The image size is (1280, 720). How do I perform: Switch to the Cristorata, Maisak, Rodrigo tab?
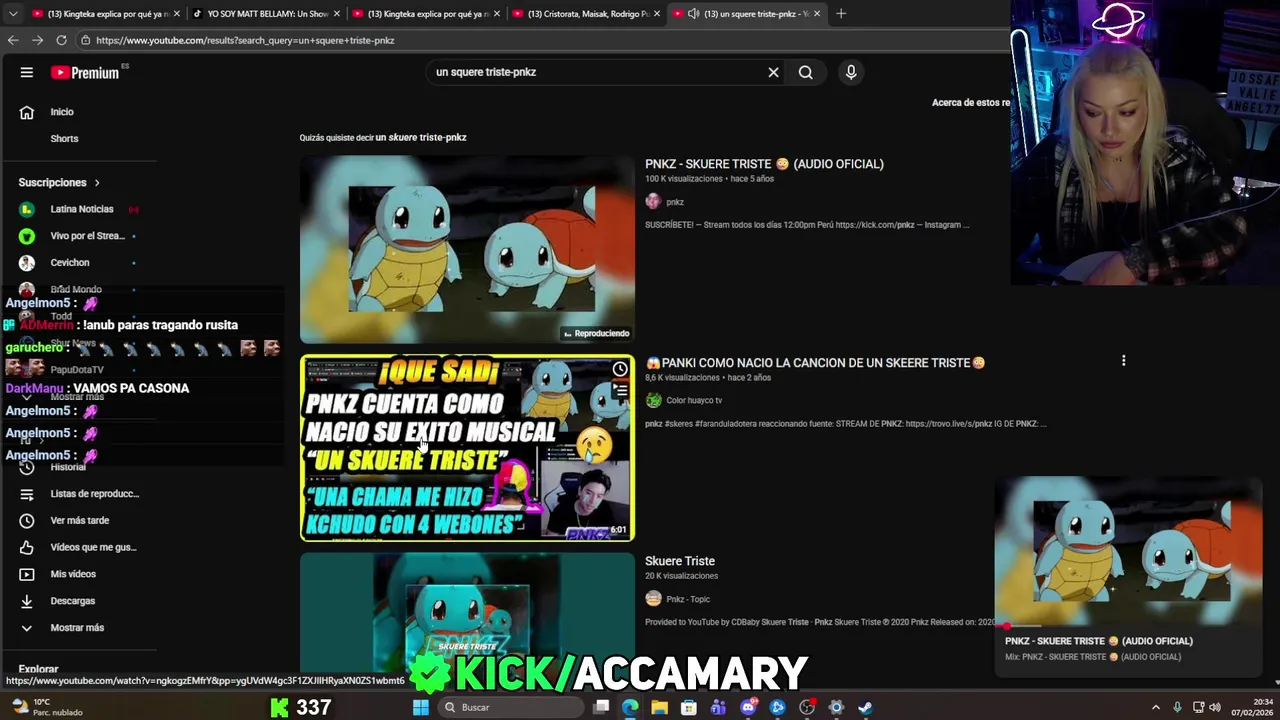[585, 14]
